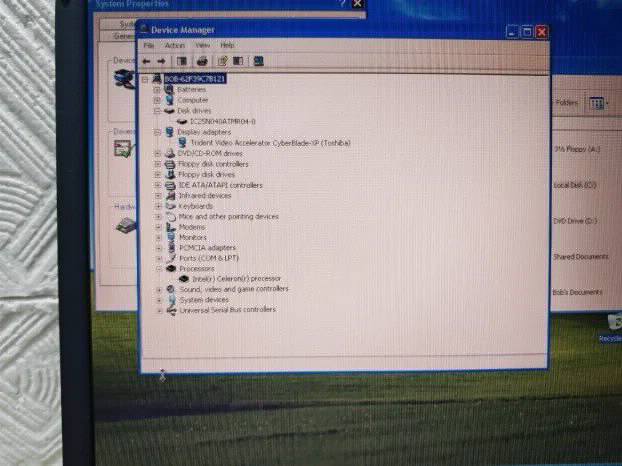Viewport: 622px width, 466px height.
Task: Open the Help menu
Action: (x=227, y=45)
